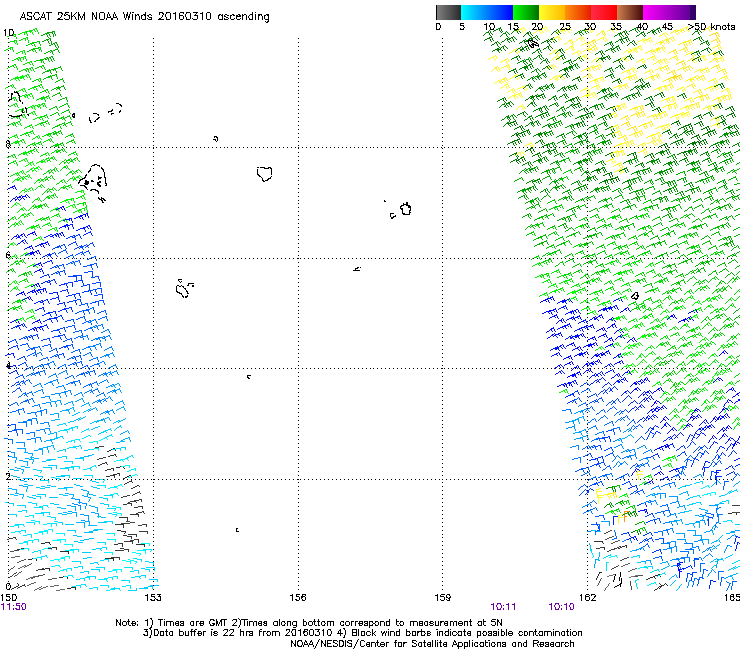Click the '8' latitude axis label

8,144
